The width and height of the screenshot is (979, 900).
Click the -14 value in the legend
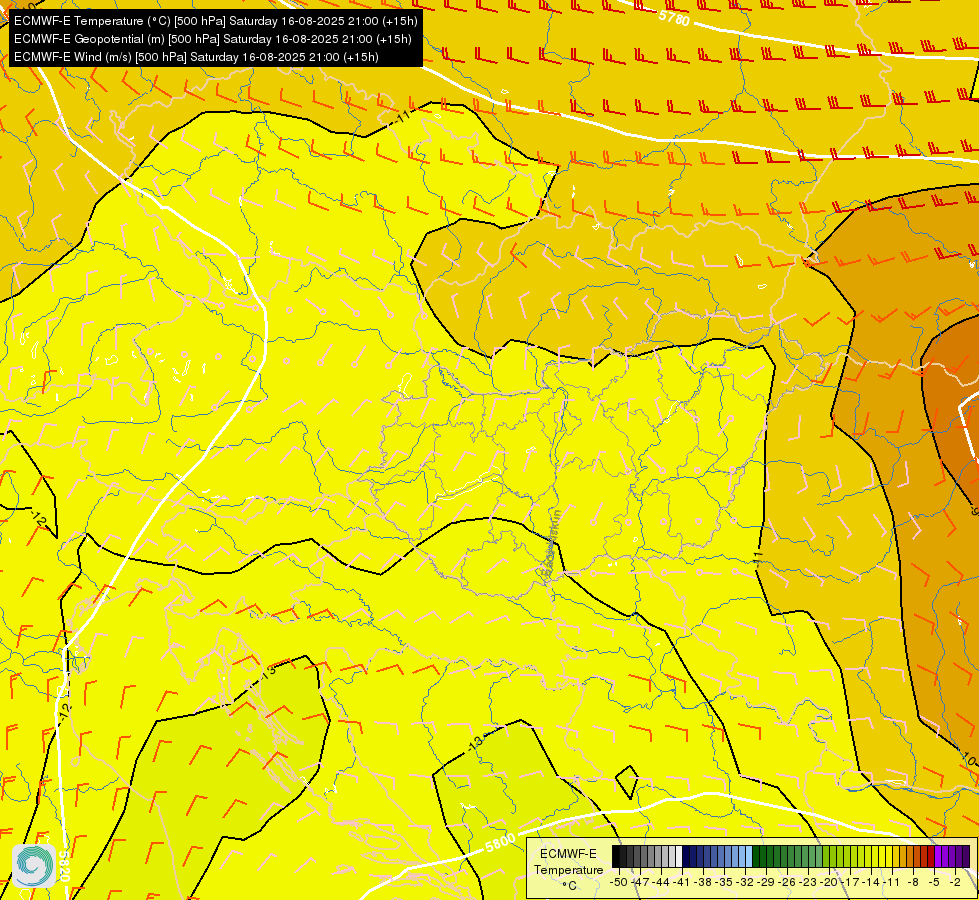(x=871, y=882)
